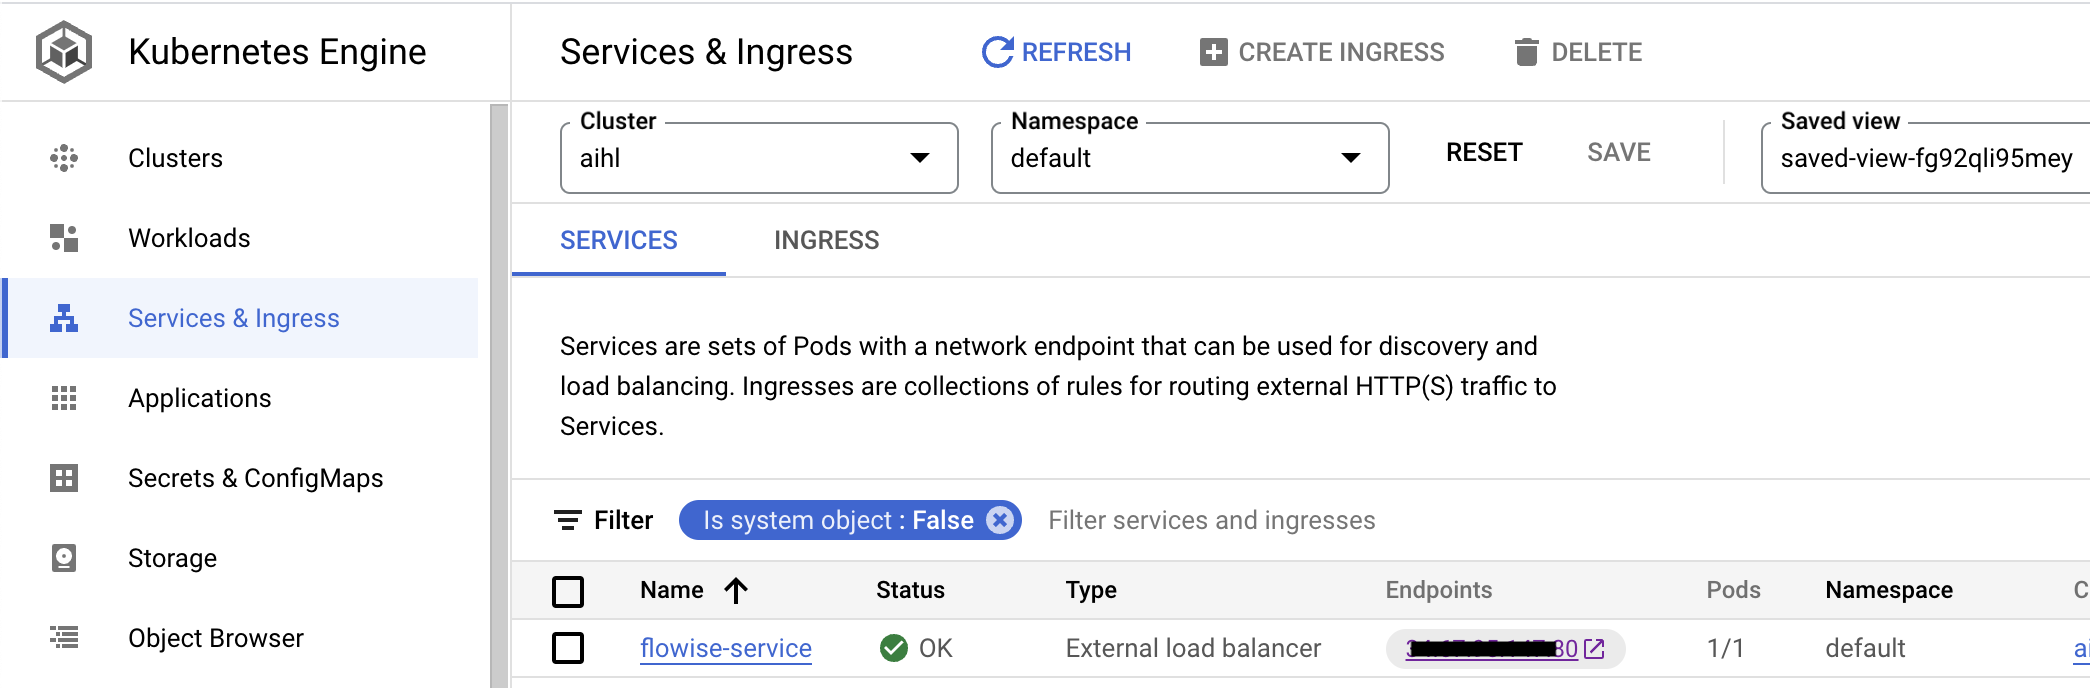Image resolution: width=2090 pixels, height=688 pixels.
Task: Click the Applications grid icon
Action: click(64, 398)
